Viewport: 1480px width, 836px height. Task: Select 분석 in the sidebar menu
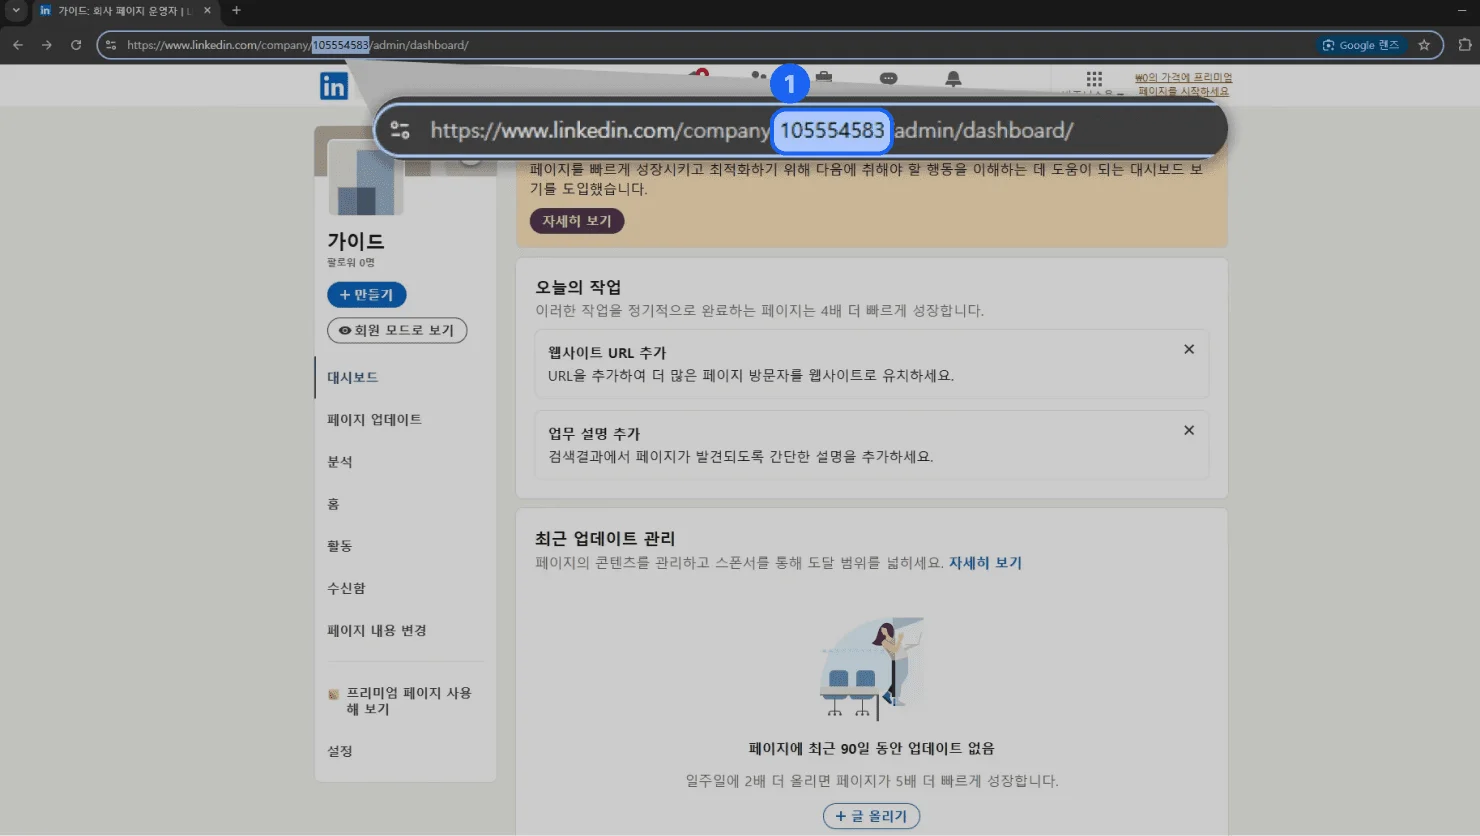(340, 462)
